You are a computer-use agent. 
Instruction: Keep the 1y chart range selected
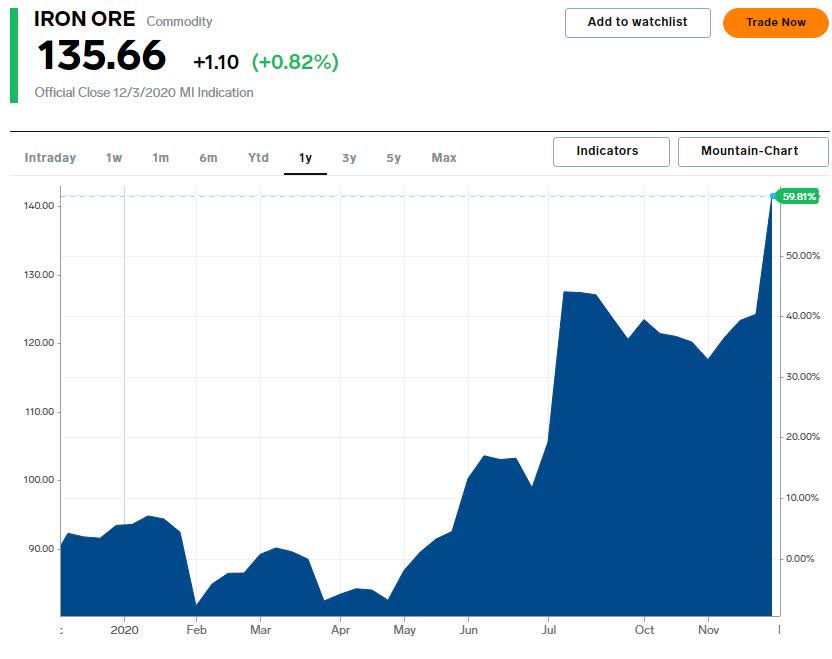point(304,157)
